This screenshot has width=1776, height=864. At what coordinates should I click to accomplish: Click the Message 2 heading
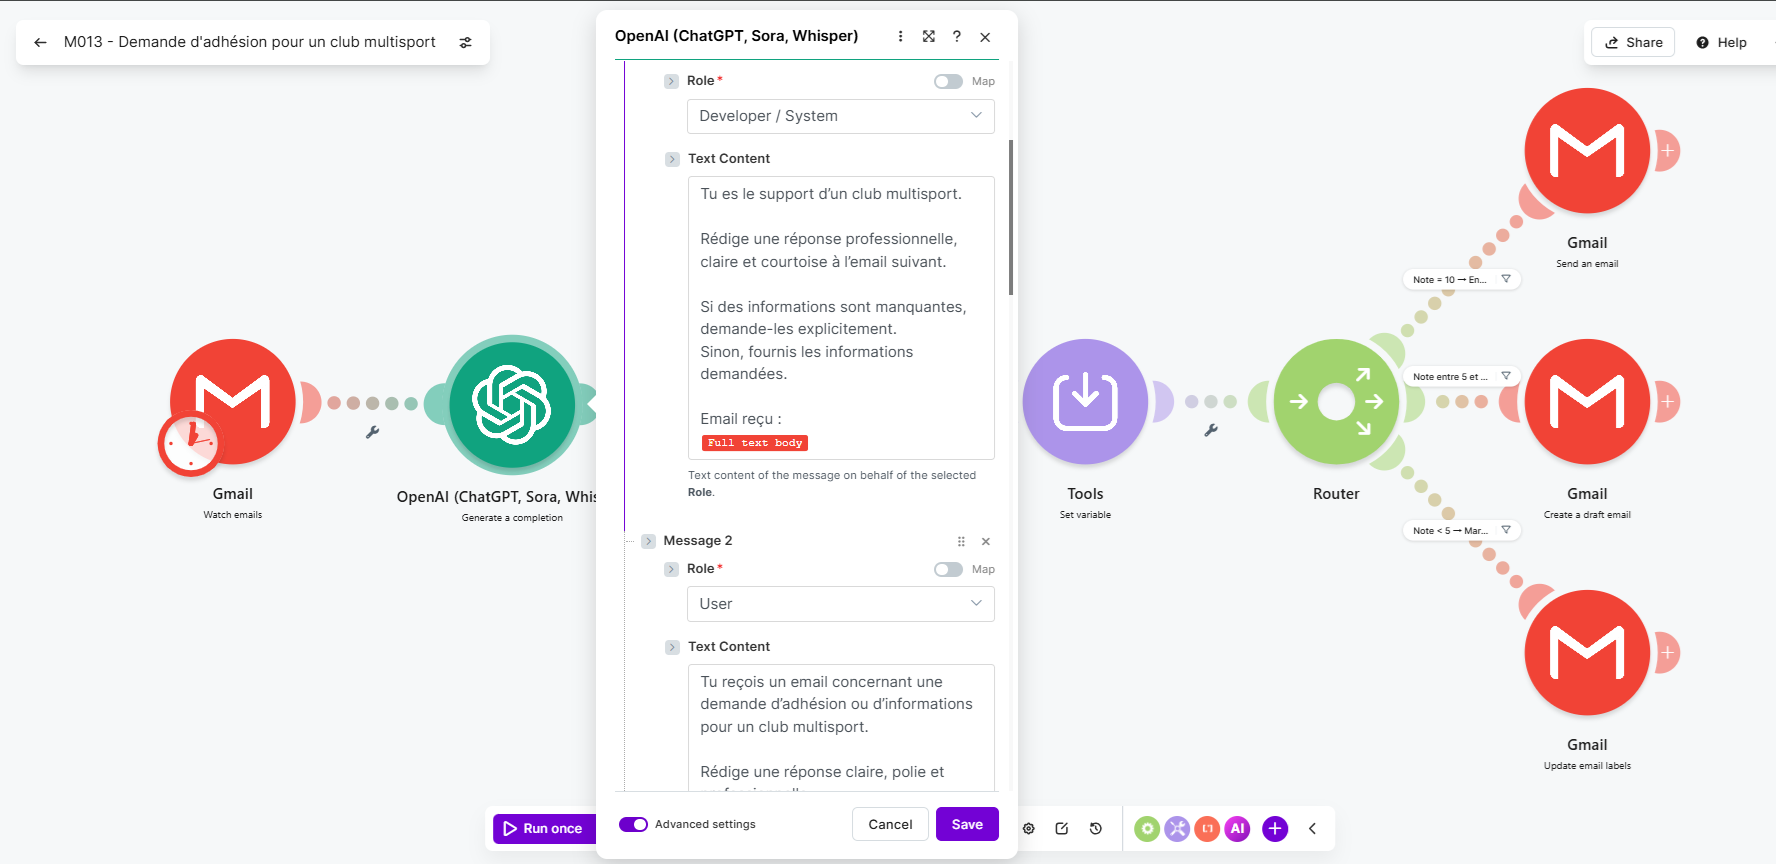click(698, 541)
